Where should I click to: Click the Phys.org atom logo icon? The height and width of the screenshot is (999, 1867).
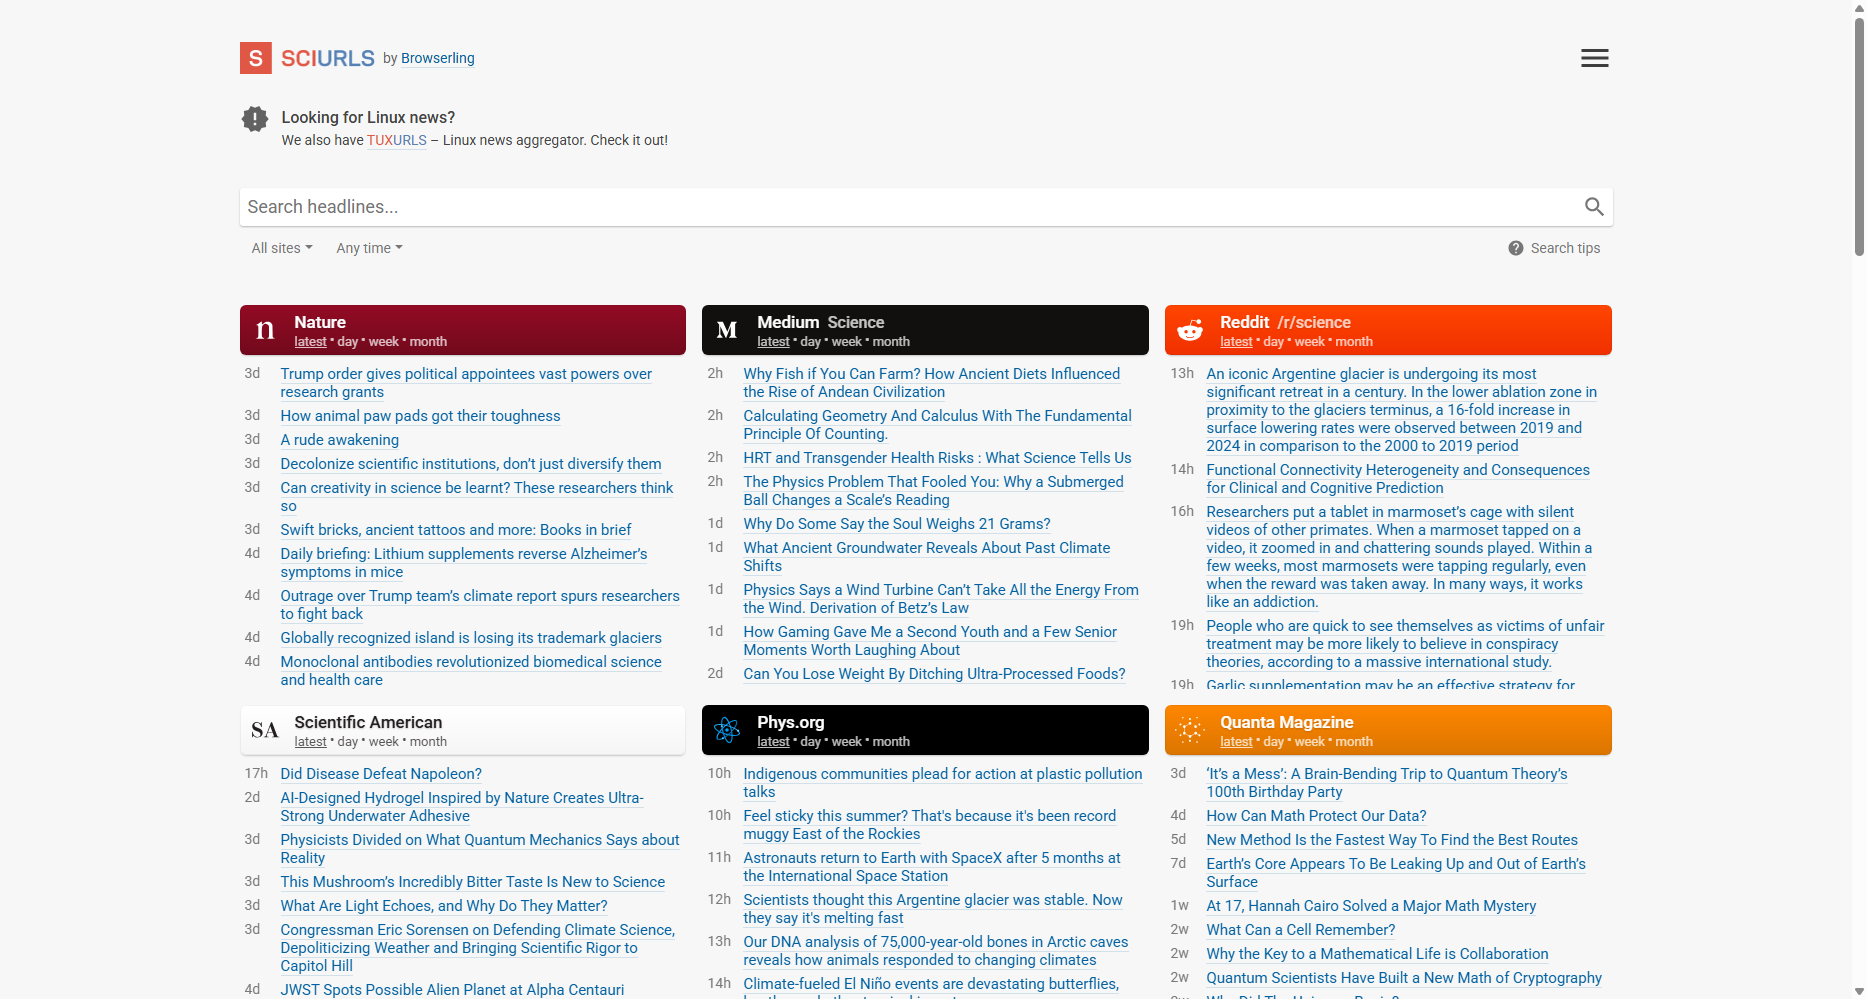coord(727,730)
